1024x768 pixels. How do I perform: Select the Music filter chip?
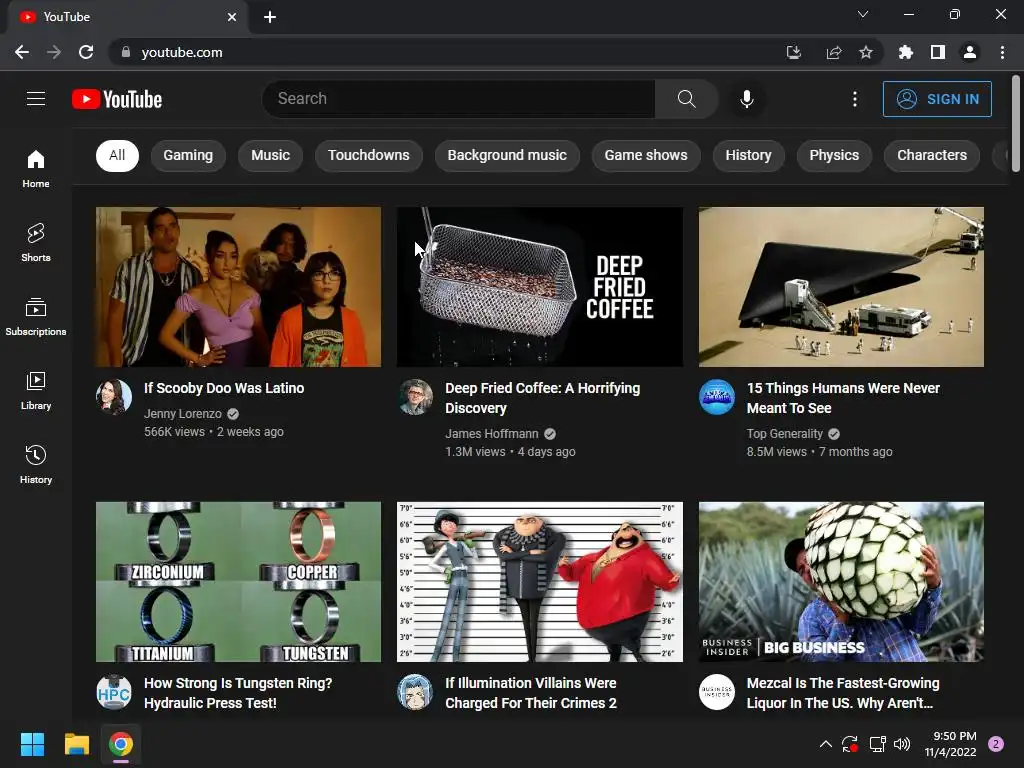coord(270,155)
